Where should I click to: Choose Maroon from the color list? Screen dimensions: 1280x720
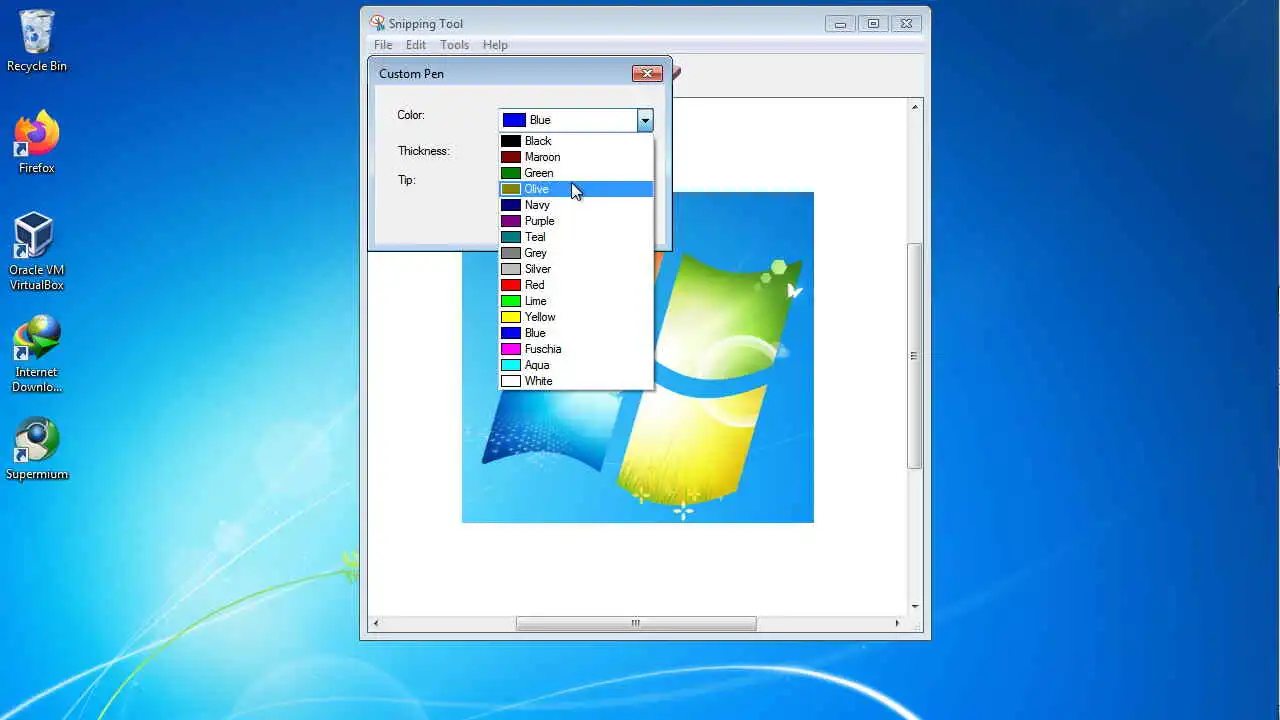click(x=576, y=157)
